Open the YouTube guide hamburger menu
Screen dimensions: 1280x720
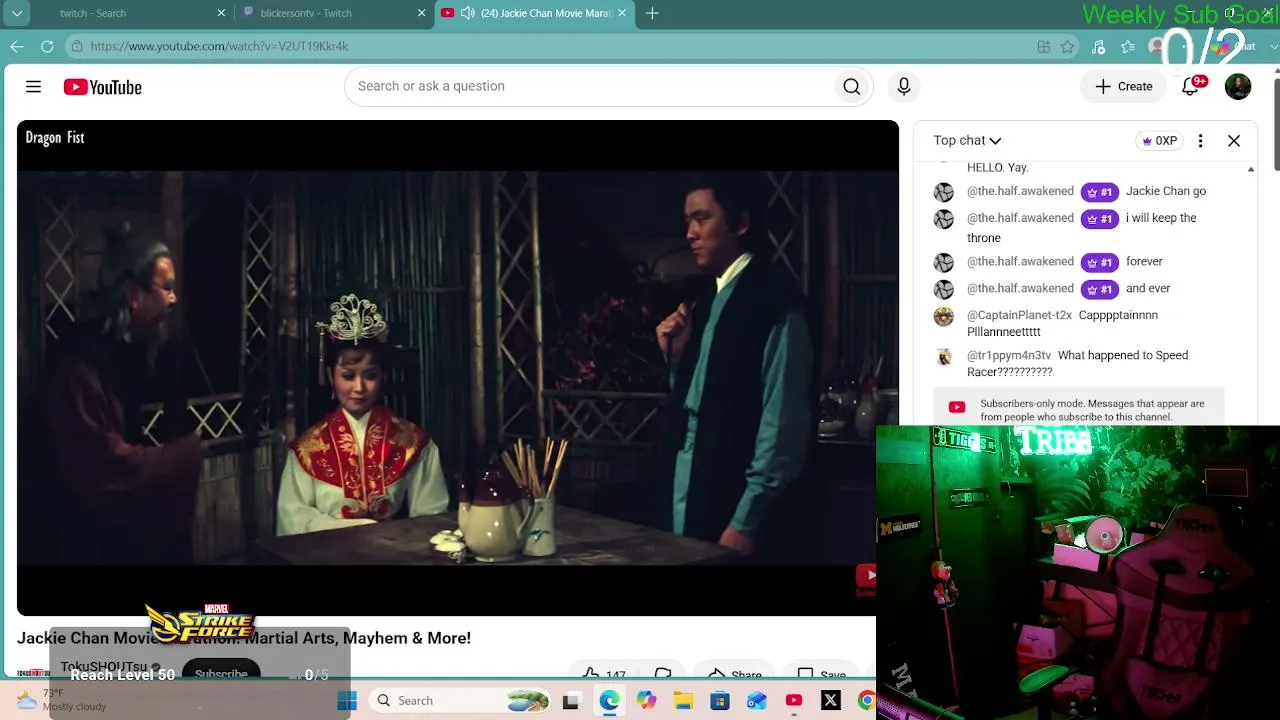pyautogui.click(x=33, y=87)
